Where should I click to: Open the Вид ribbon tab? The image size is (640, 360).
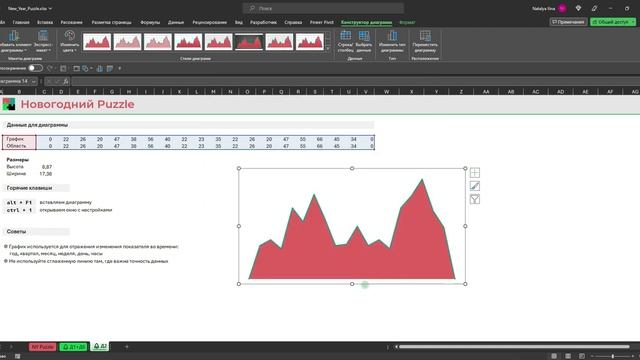239,22
